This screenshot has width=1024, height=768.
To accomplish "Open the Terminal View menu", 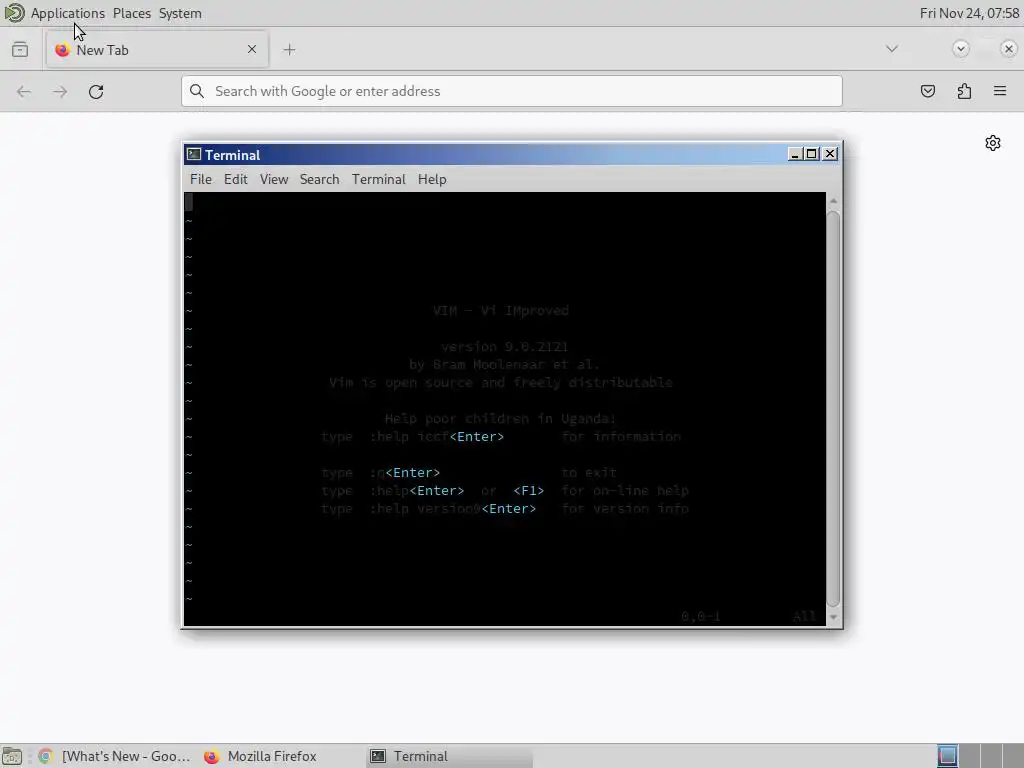I will pos(274,180).
